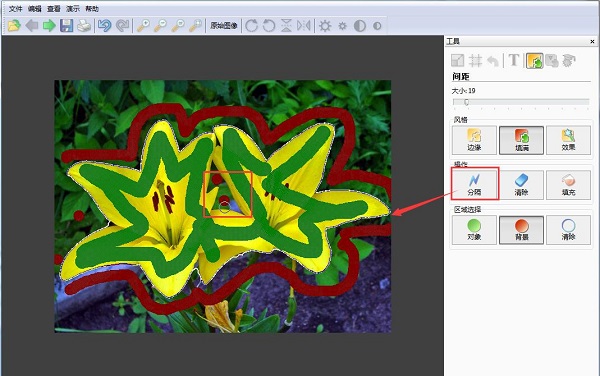The image size is (600, 376).
Task: Undo last action with blue arrow
Action: click(x=104, y=26)
